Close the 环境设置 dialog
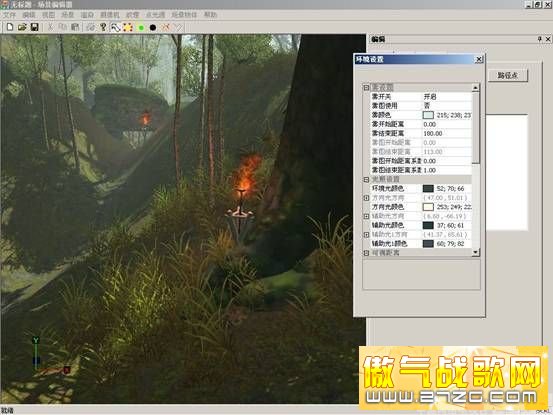The image size is (553, 415). click(479, 59)
